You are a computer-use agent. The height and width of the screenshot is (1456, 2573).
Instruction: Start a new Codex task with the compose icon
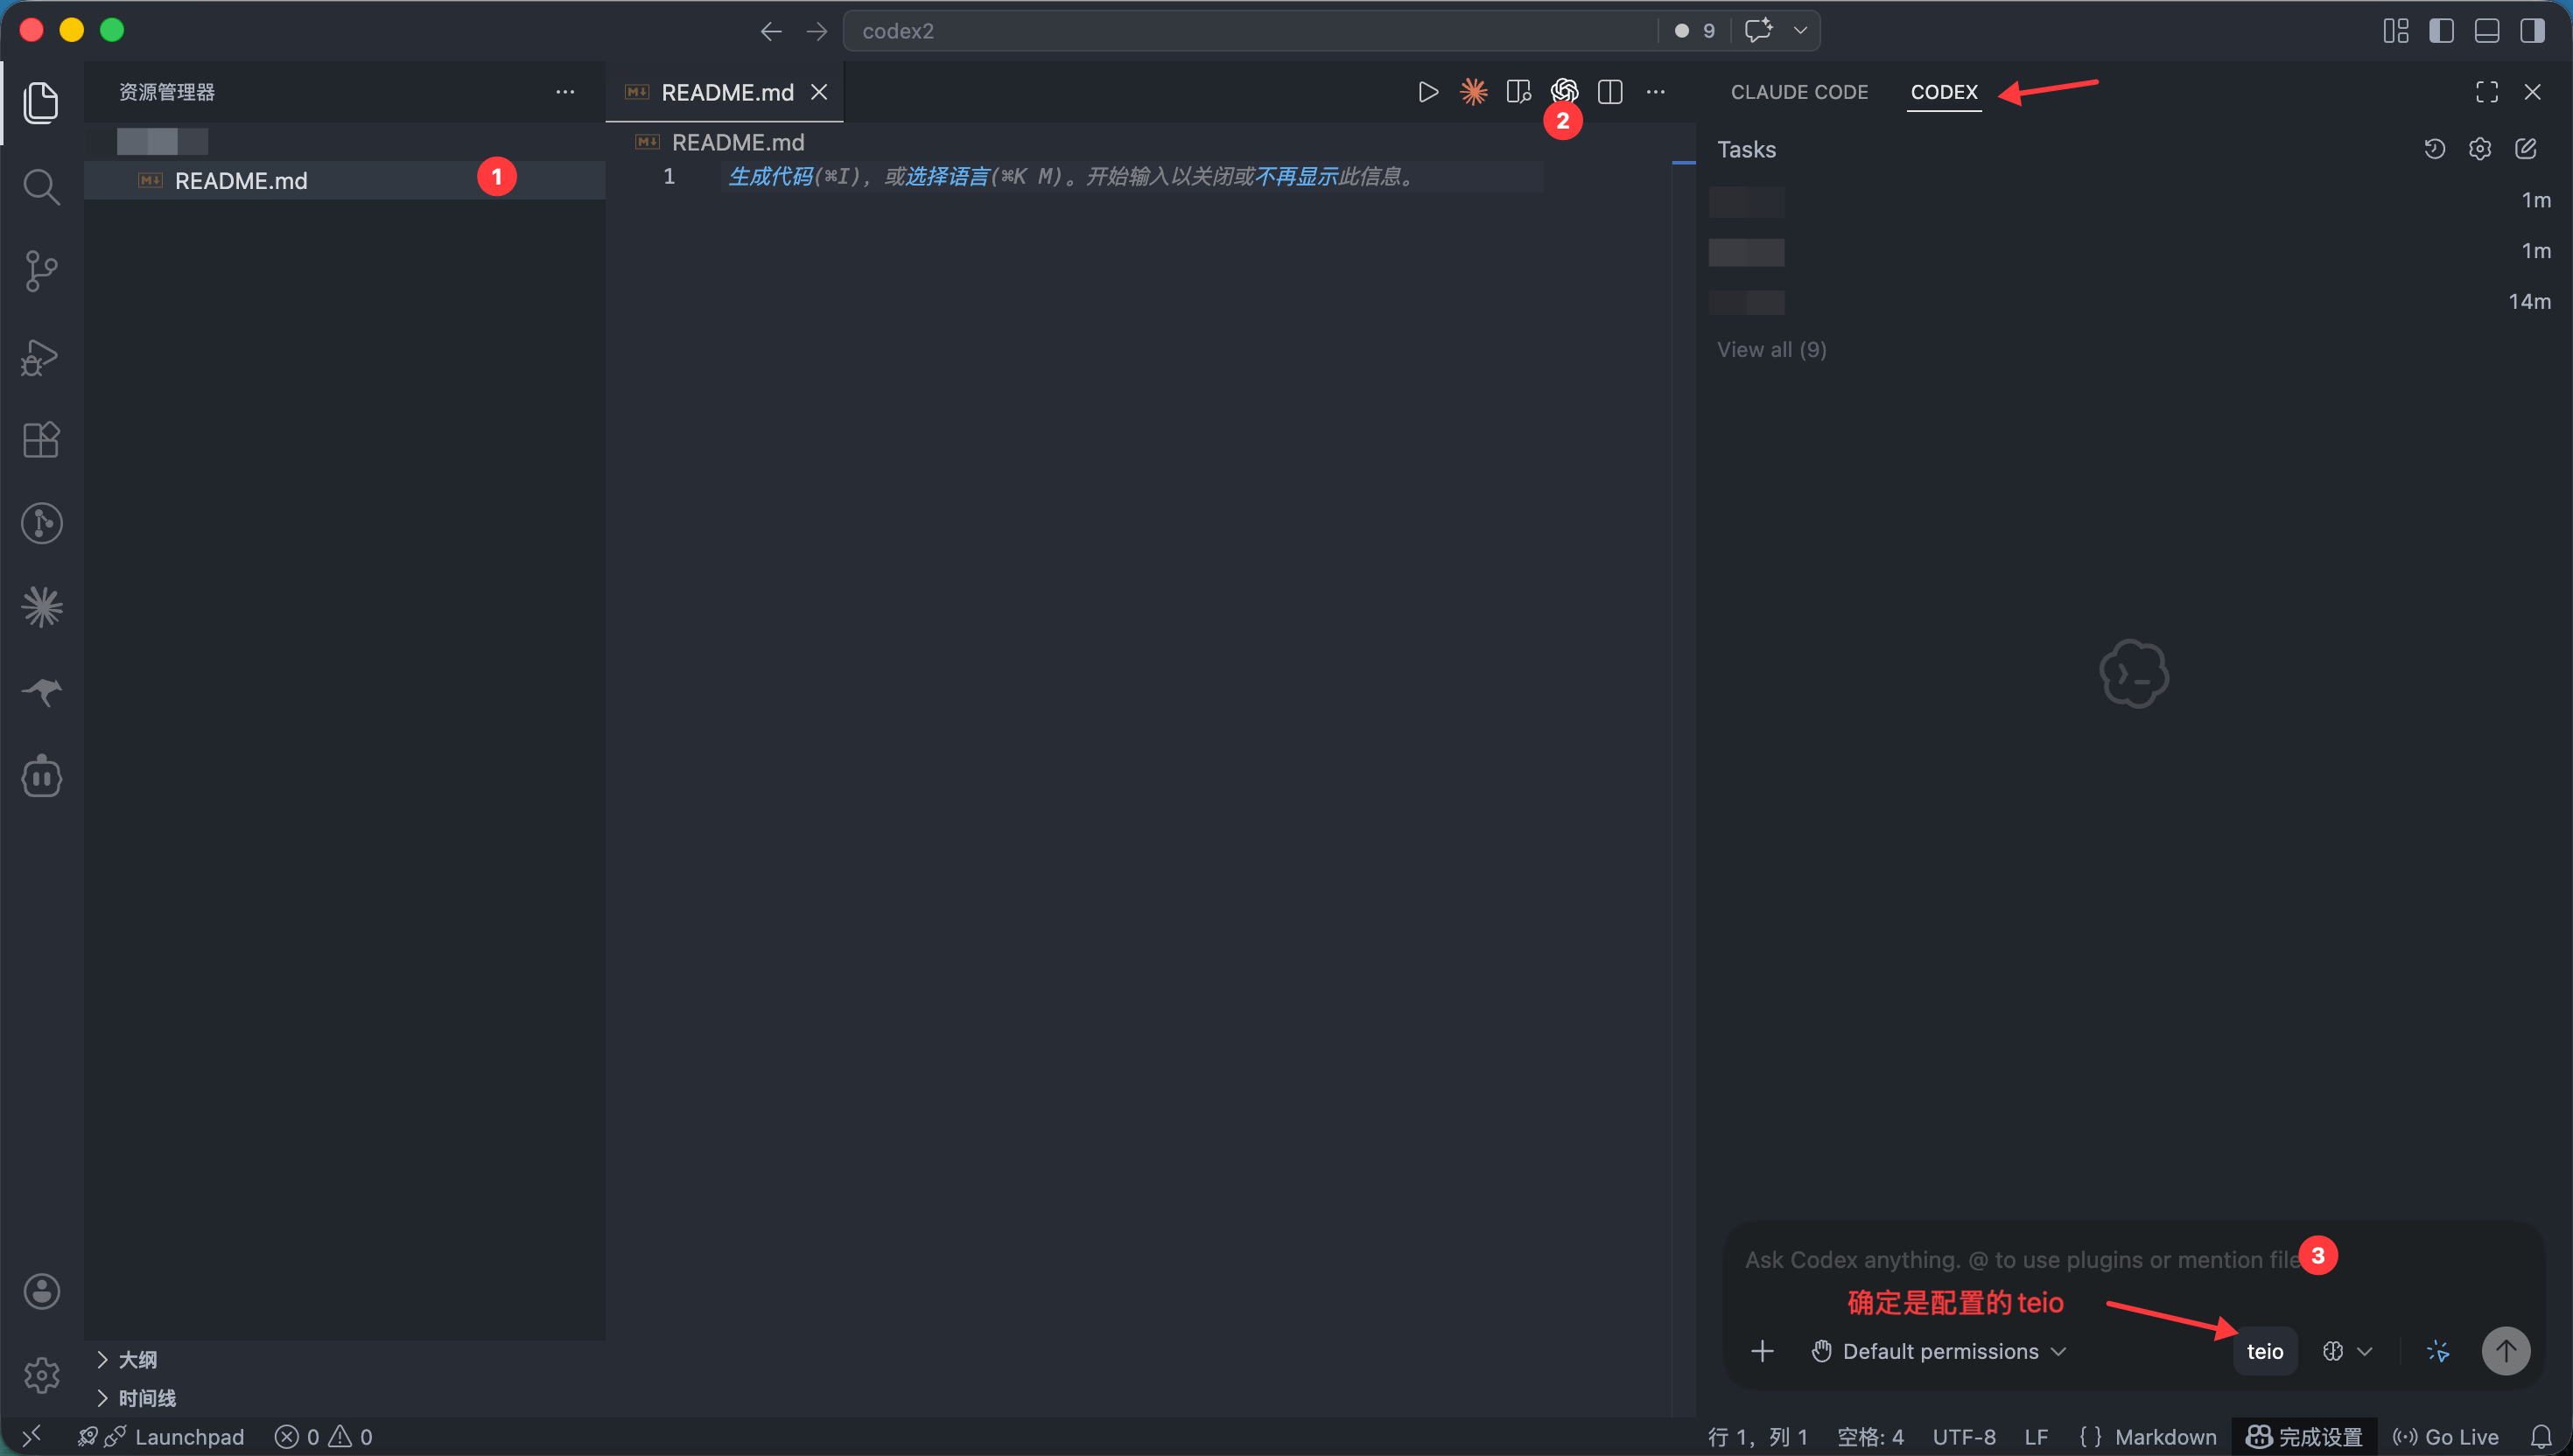[2525, 149]
